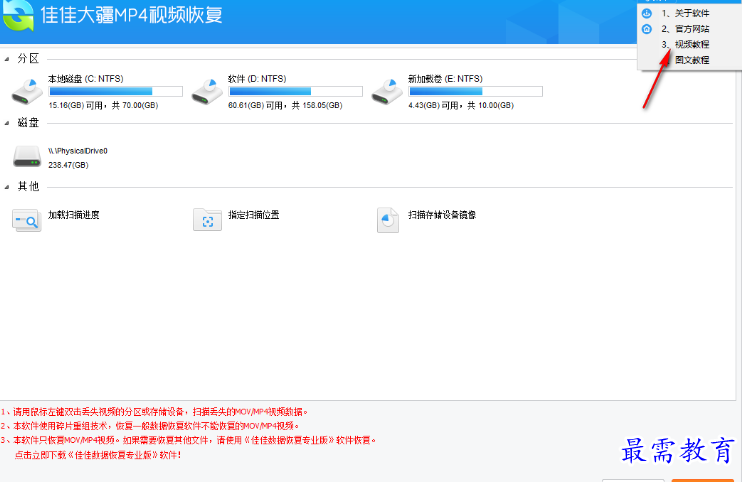Collapse the 其他 other section
The image size is (743, 482).
coord(7,187)
